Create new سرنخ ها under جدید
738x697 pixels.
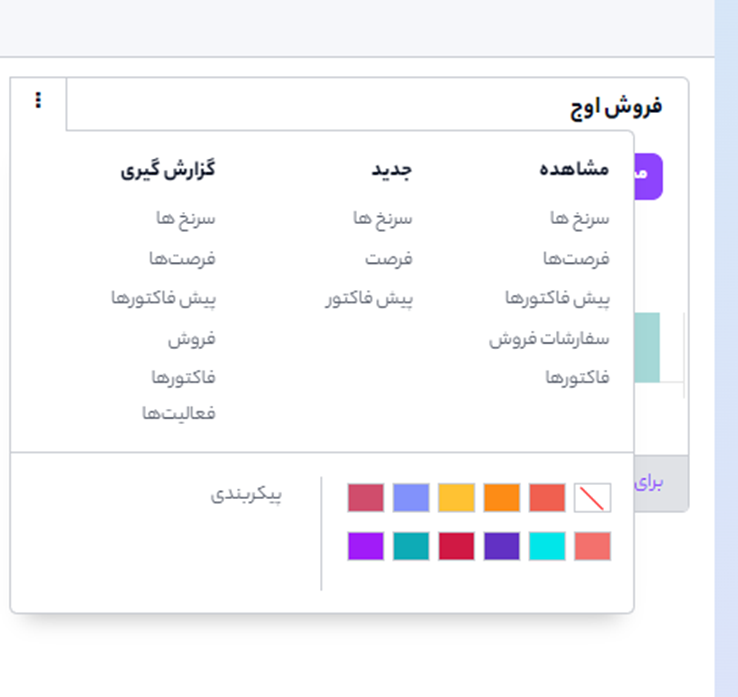[x=382, y=218]
